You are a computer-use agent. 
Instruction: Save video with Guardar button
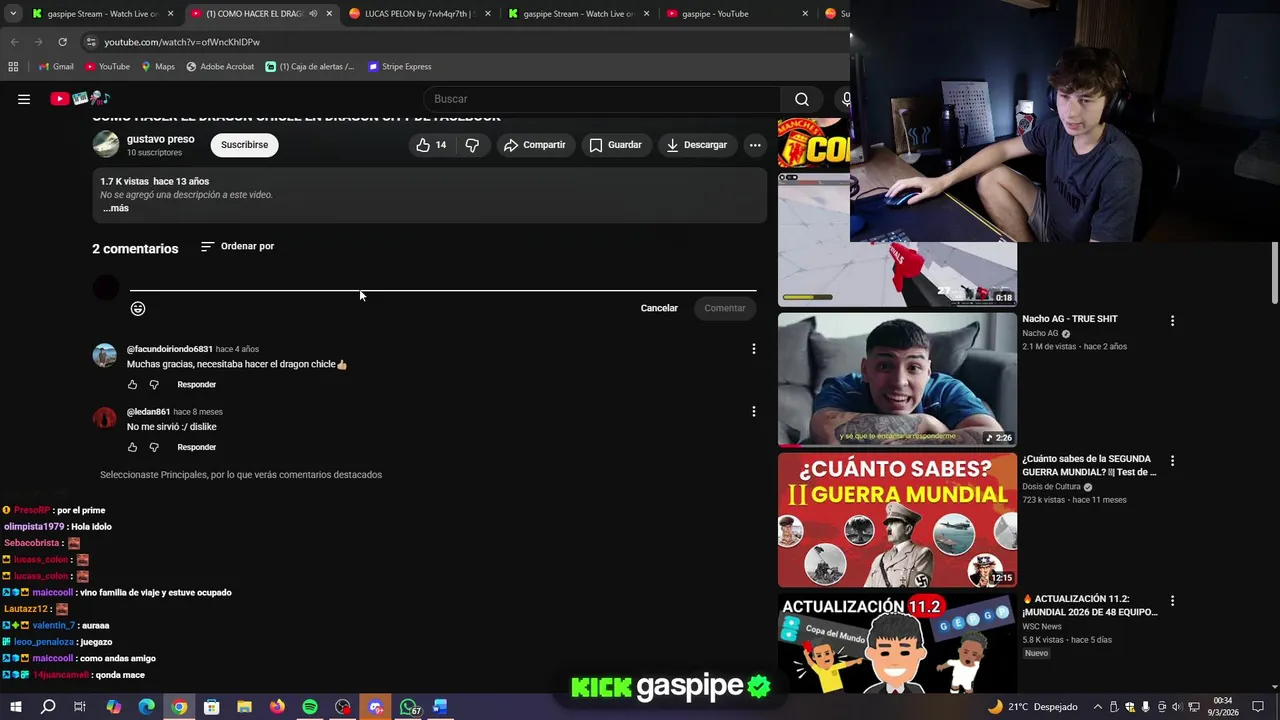pos(615,145)
